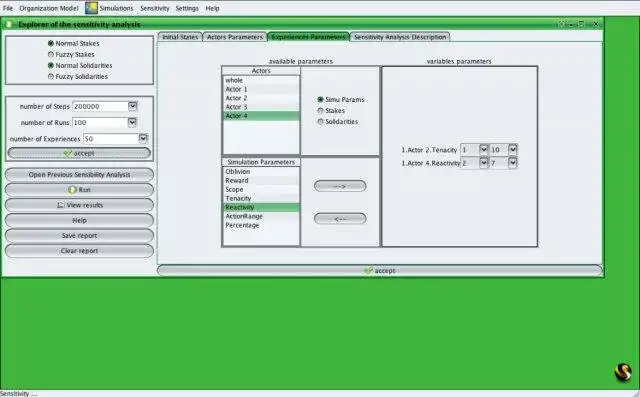This screenshot has width=640, height=397.
Task: Select 'Actor 2' in the Actors list
Action: (261, 98)
